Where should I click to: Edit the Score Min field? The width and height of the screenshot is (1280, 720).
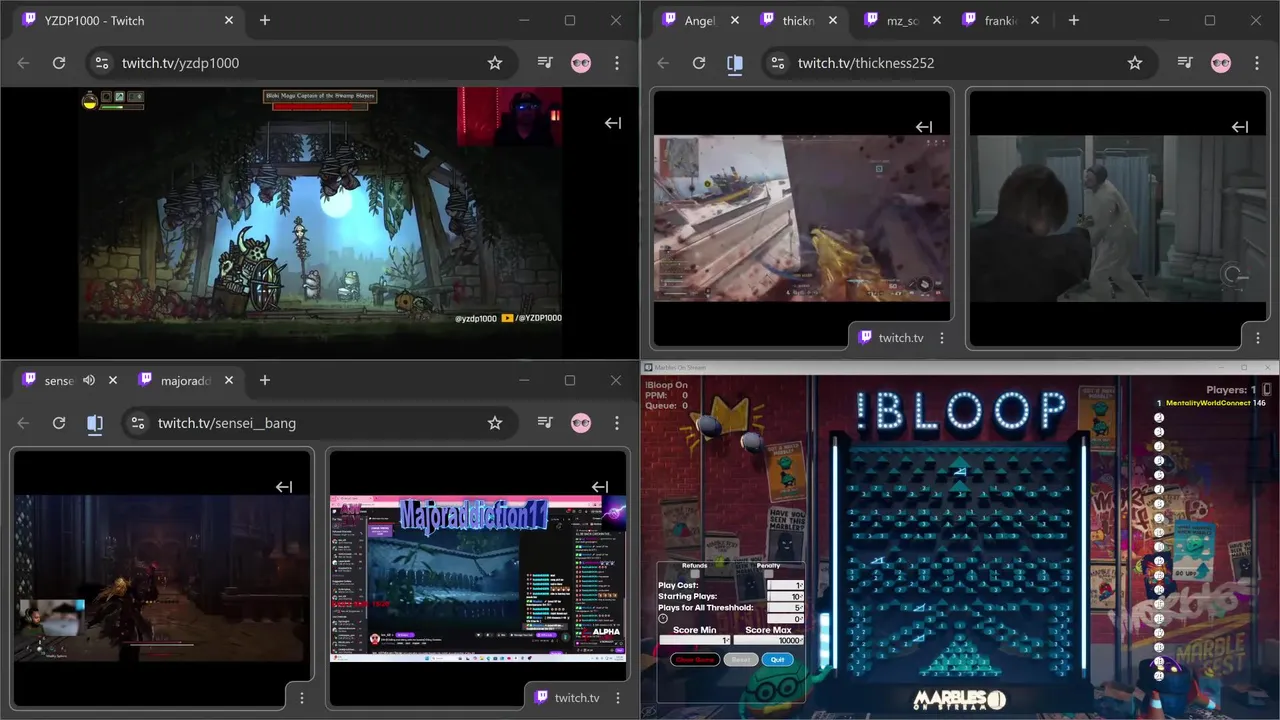(694, 640)
